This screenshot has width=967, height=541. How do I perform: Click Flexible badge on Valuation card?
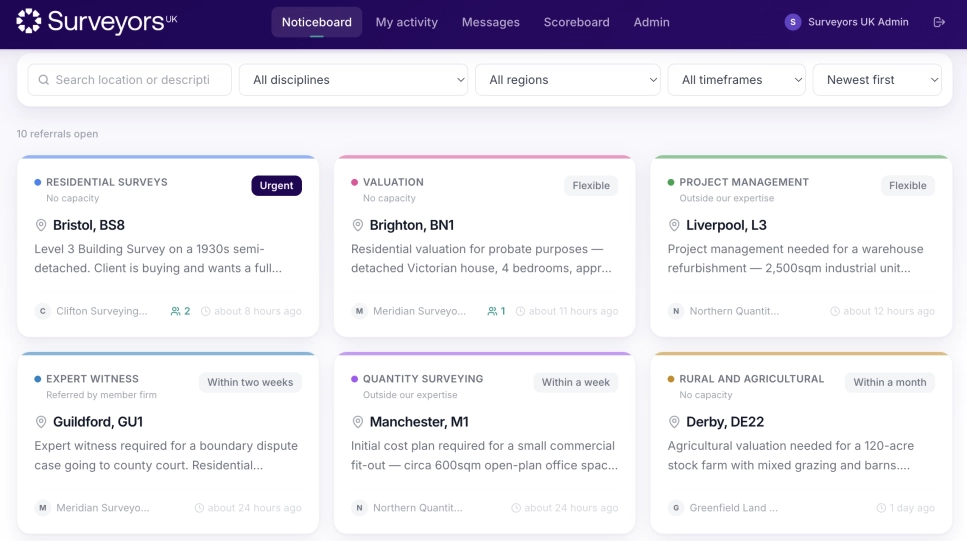pos(591,186)
